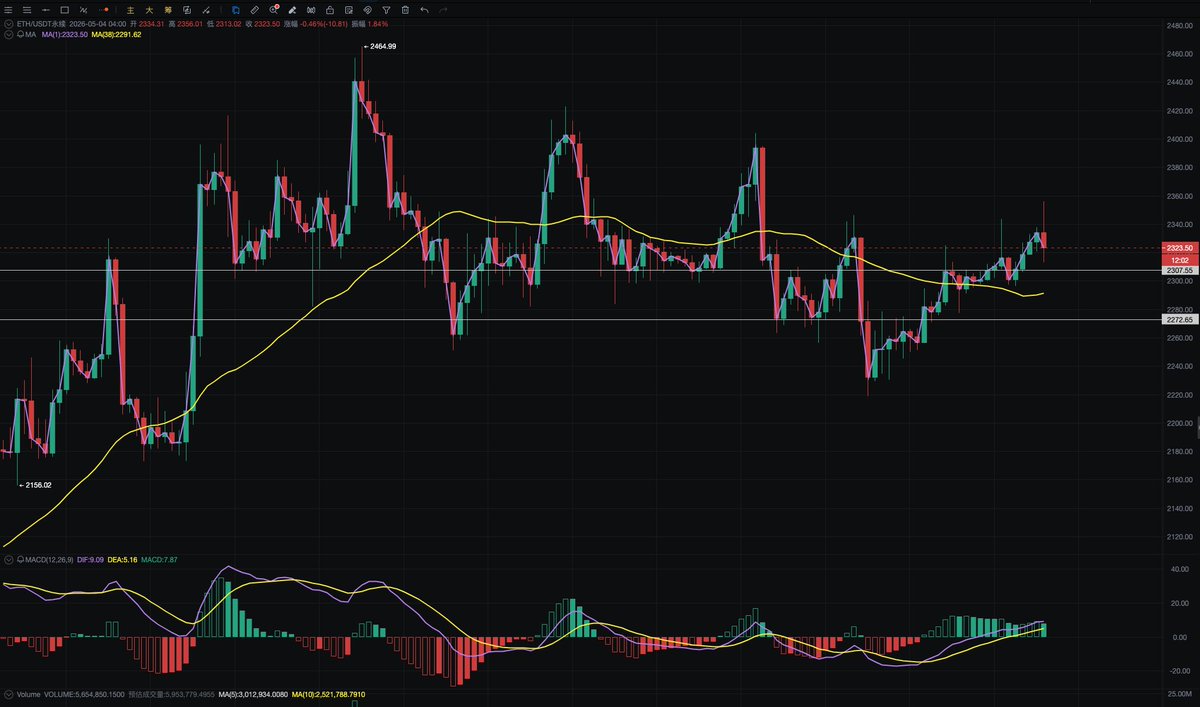Select the ruler measure tool
Viewport: 1200px width, 707px height.
255,9
